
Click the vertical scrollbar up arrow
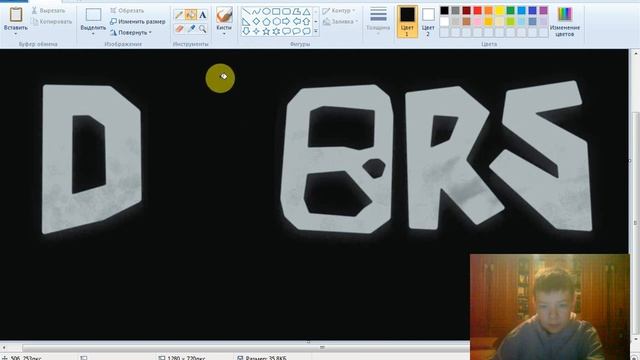(x=636, y=53)
